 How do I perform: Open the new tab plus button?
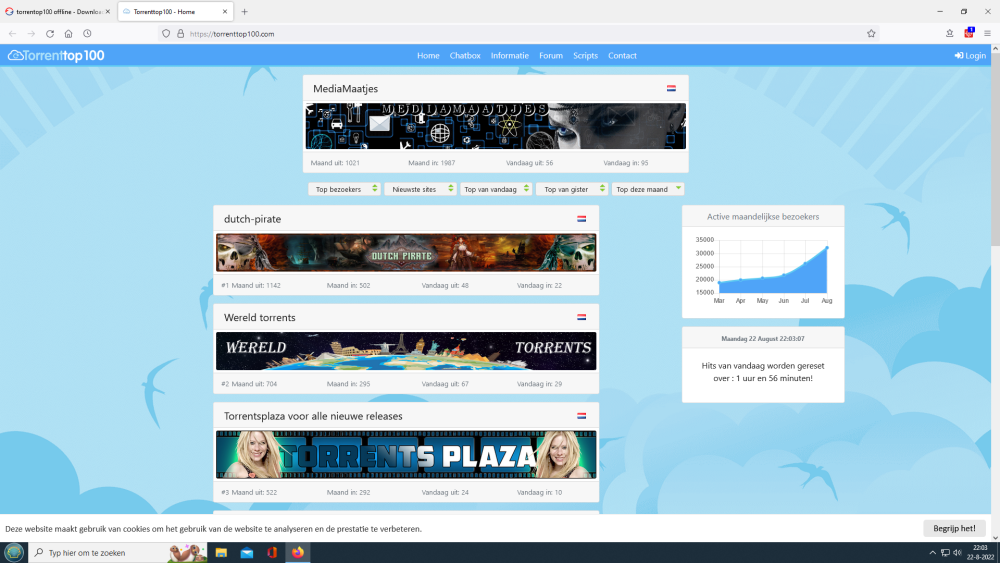pyautogui.click(x=244, y=12)
